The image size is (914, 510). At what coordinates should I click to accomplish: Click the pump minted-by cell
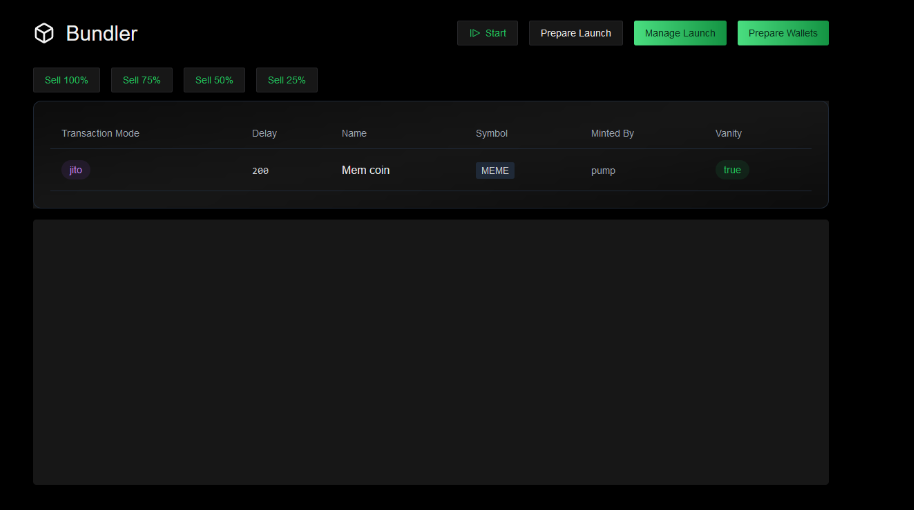coord(603,171)
